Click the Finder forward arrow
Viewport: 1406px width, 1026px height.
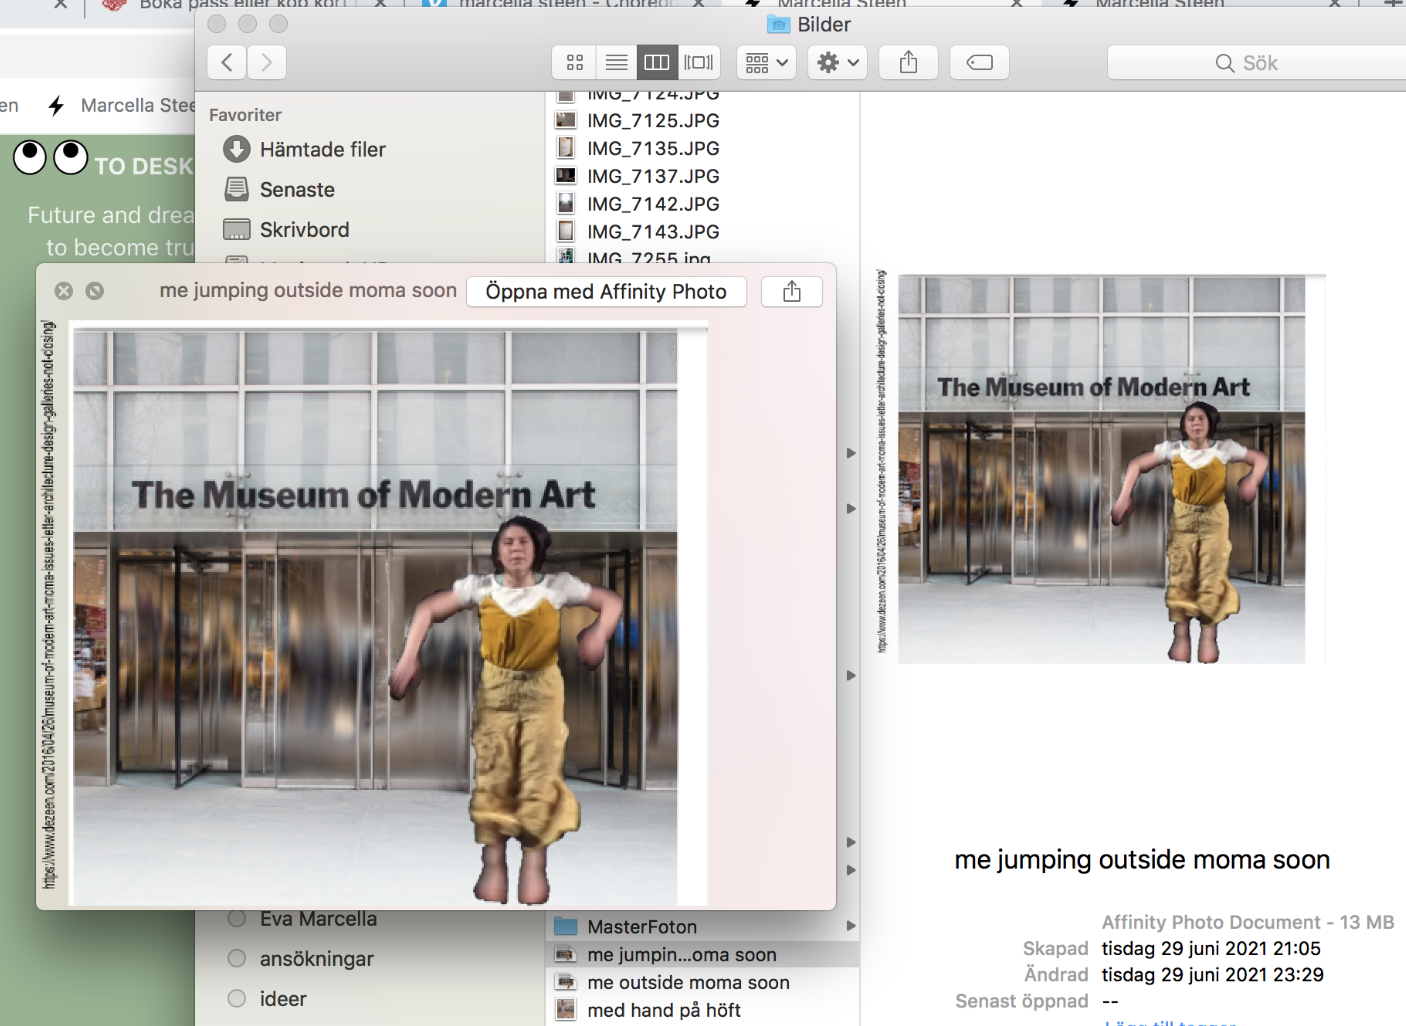pyautogui.click(x=267, y=63)
